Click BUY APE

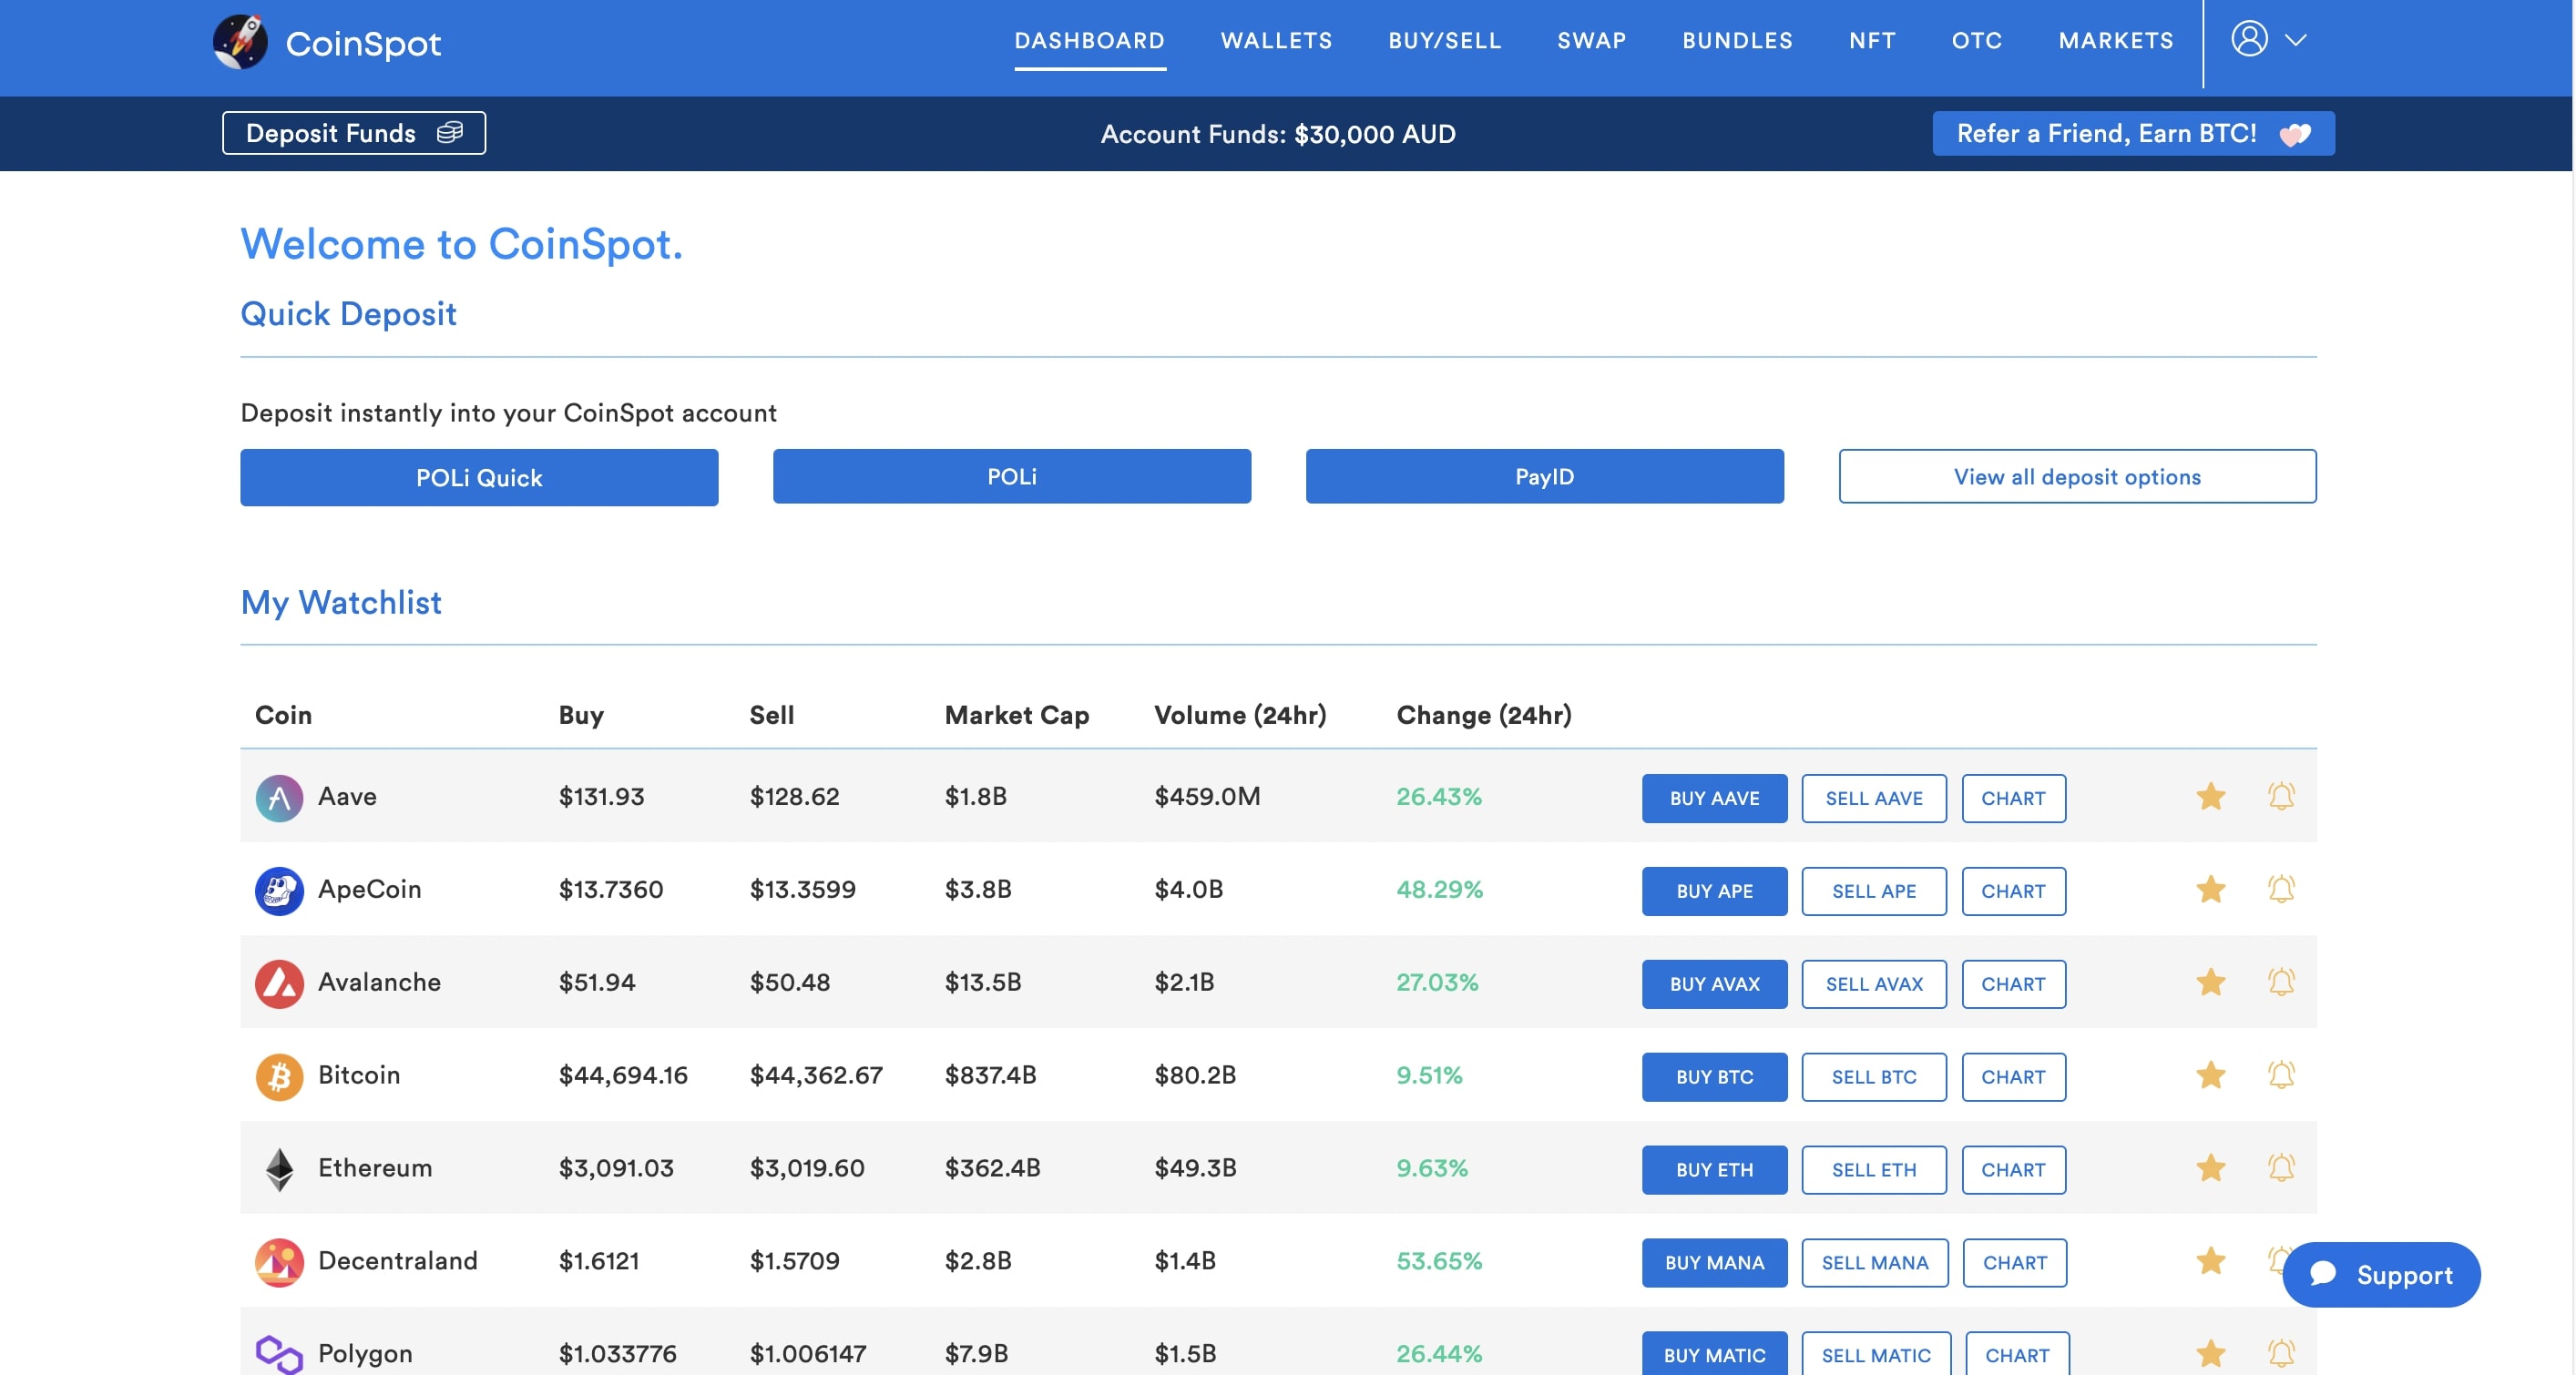tap(1714, 891)
